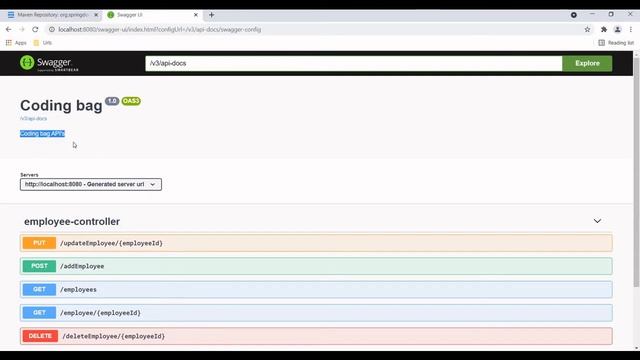
Task: Bookmark this page with star icon
Action: click(587, 29)
